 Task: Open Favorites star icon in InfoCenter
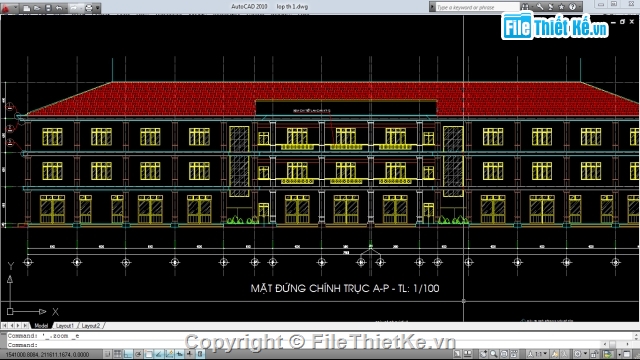pyautogui.click(x=561, y=7)
